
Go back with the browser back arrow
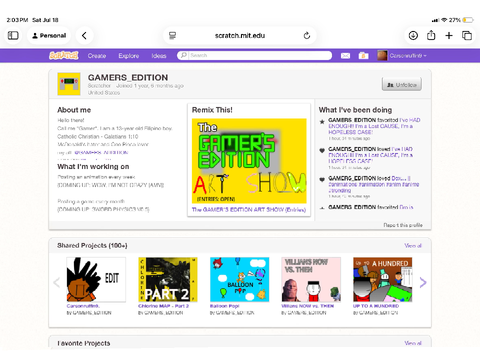pos(84,35)
